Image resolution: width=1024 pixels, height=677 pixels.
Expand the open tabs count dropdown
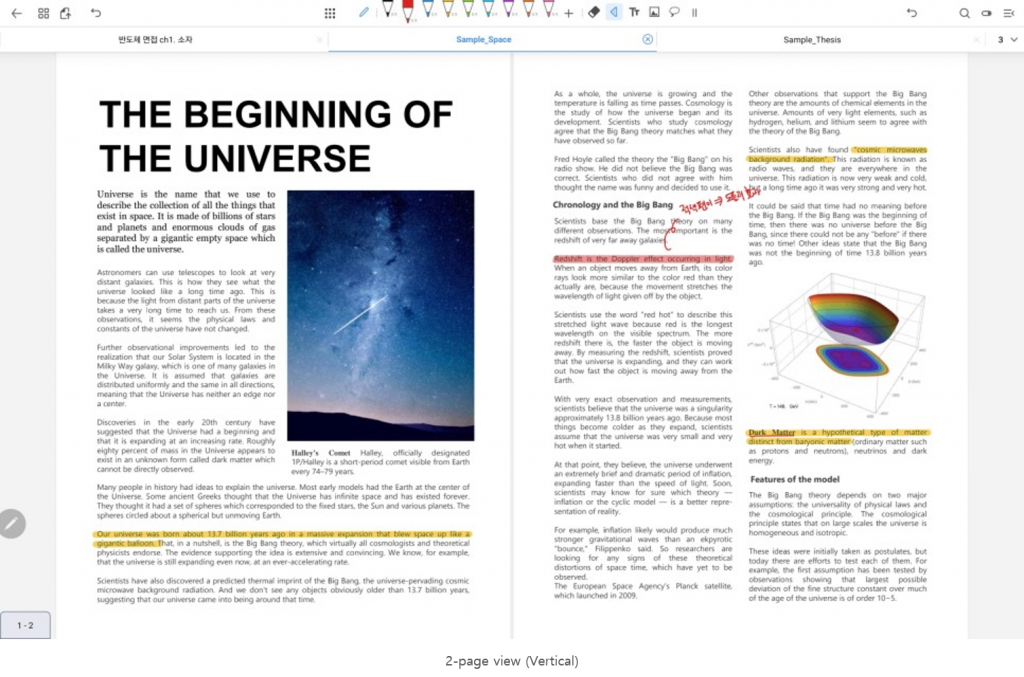(1007, 40)
